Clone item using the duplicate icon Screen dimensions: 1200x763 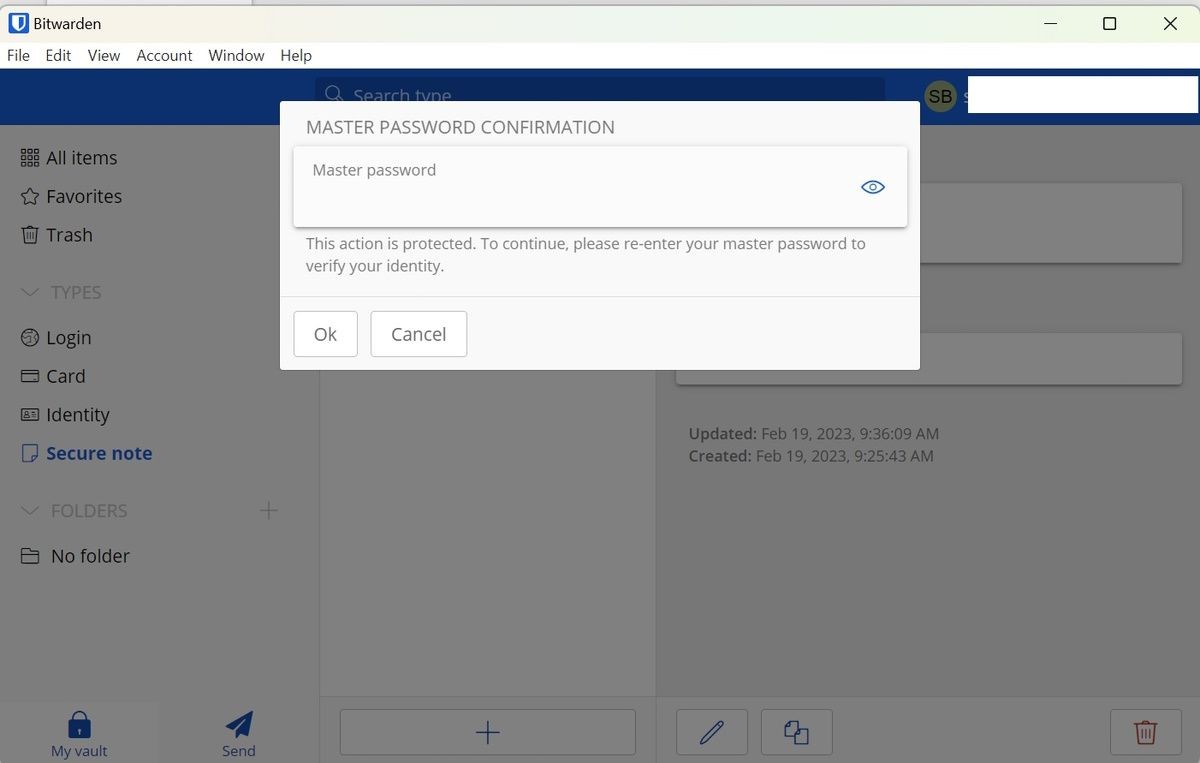point(796,732)
